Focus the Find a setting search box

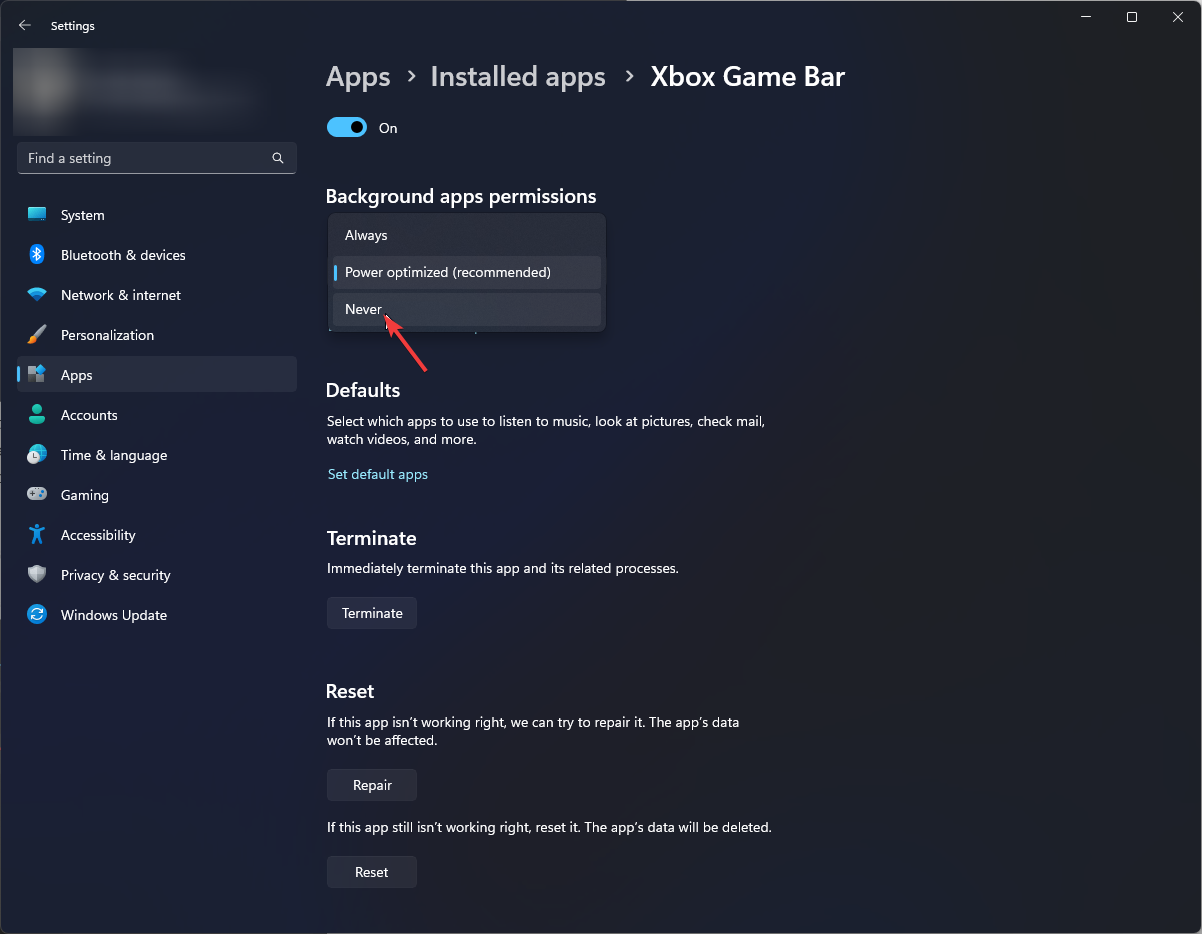(x=157, y=158)
